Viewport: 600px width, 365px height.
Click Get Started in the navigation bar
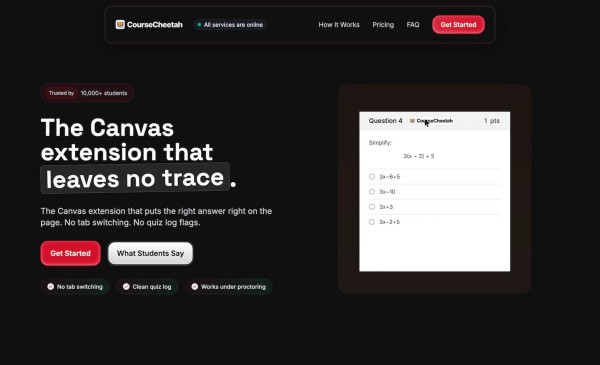click(x=458, y=24)
